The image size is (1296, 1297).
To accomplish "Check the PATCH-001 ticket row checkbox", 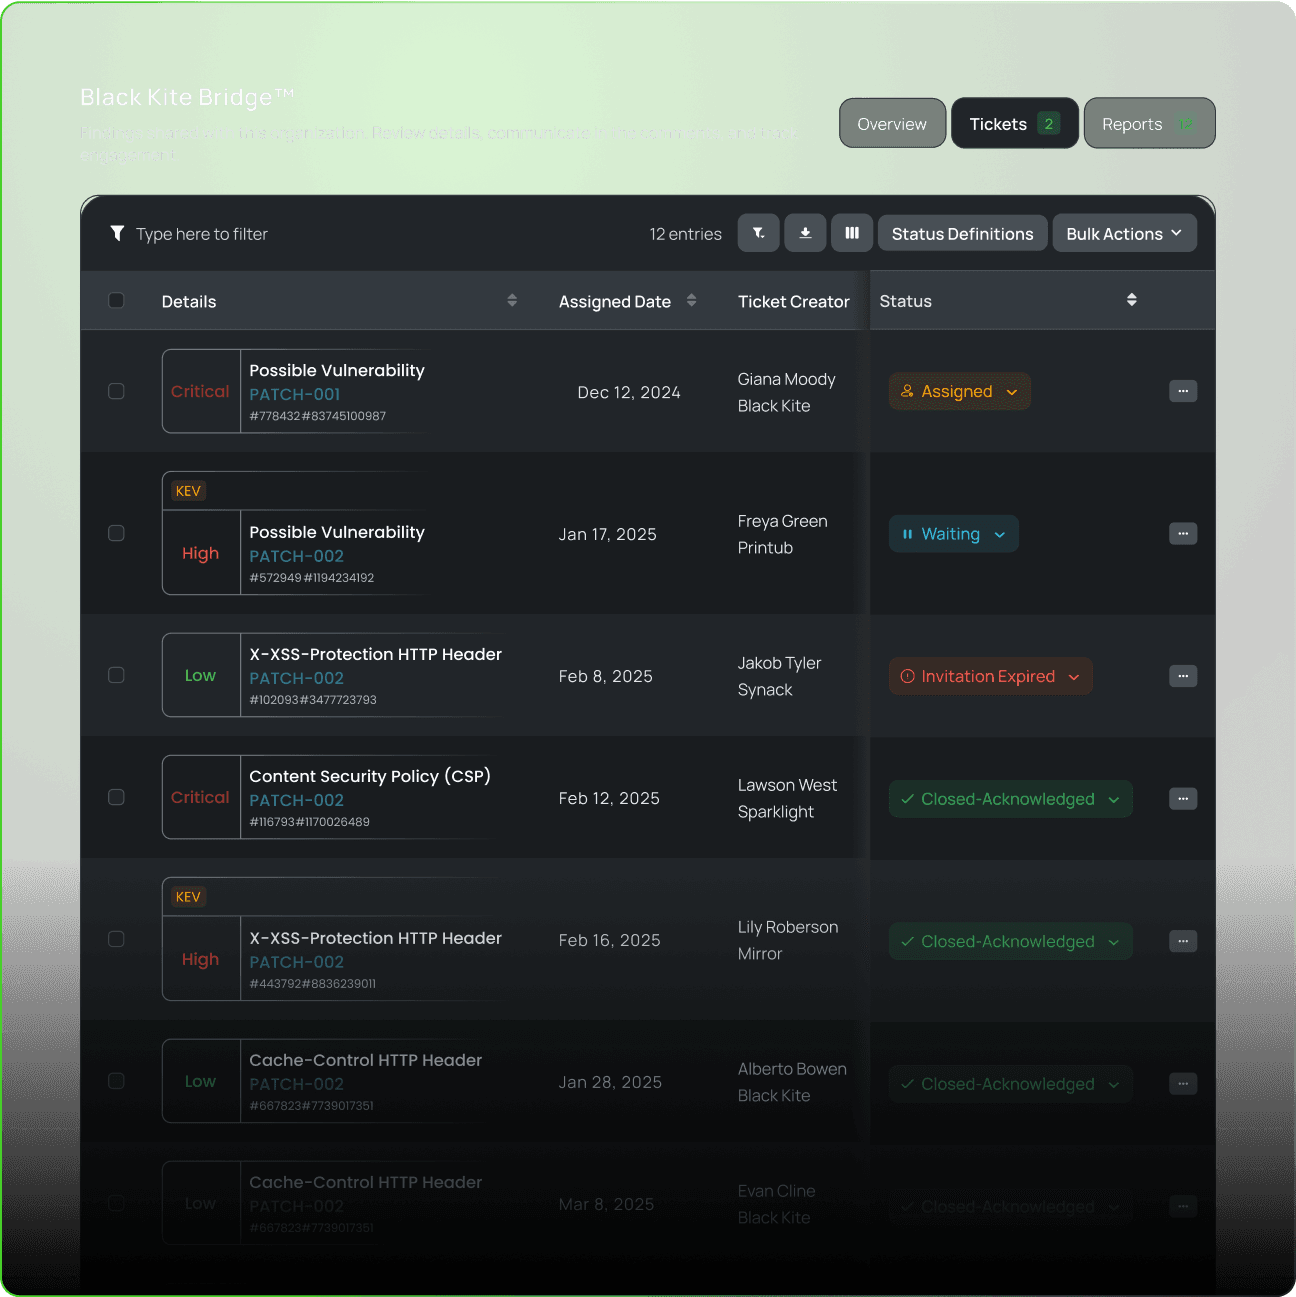I will [116, 391].
